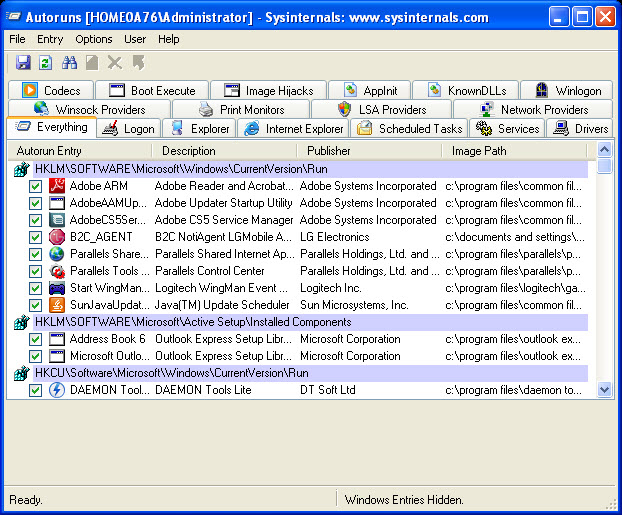Open the Internet Explorer tab
Image resolution: width=622 pixels, height=515 pixels.
click(293, 129)
